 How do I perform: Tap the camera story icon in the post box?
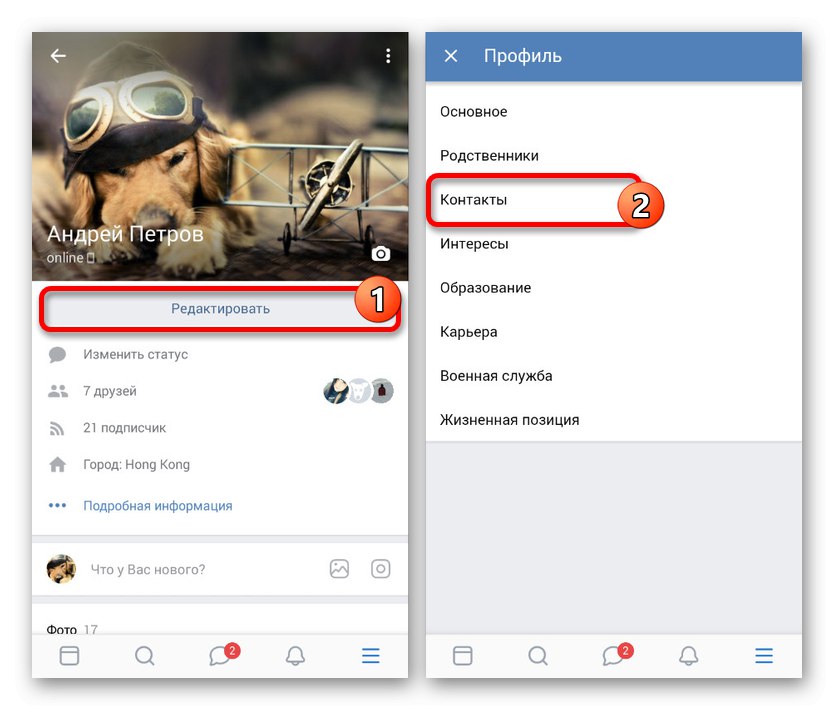[380, 569]
